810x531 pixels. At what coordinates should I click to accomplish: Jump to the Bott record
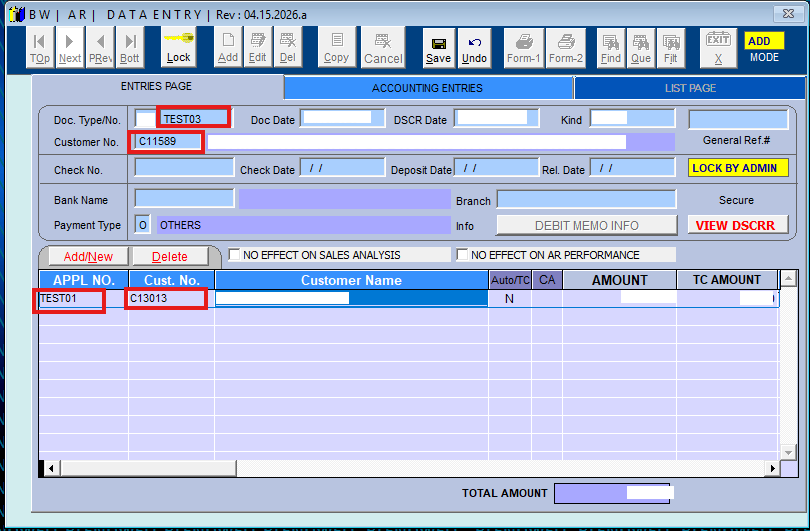tap(130, 48)
